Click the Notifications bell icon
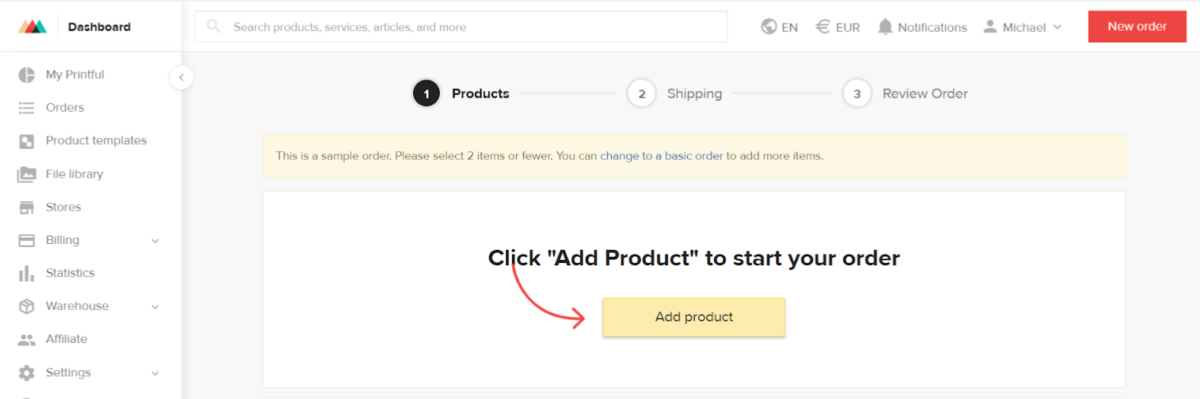This screenshot has height=399, width=1200. [885, 27]
